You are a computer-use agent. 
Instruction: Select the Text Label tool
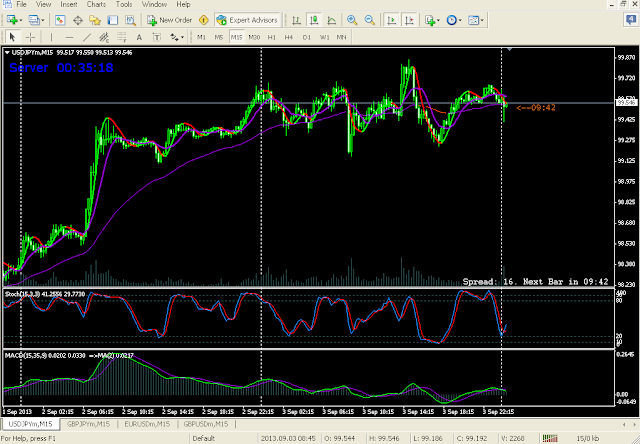coord(157,37)
